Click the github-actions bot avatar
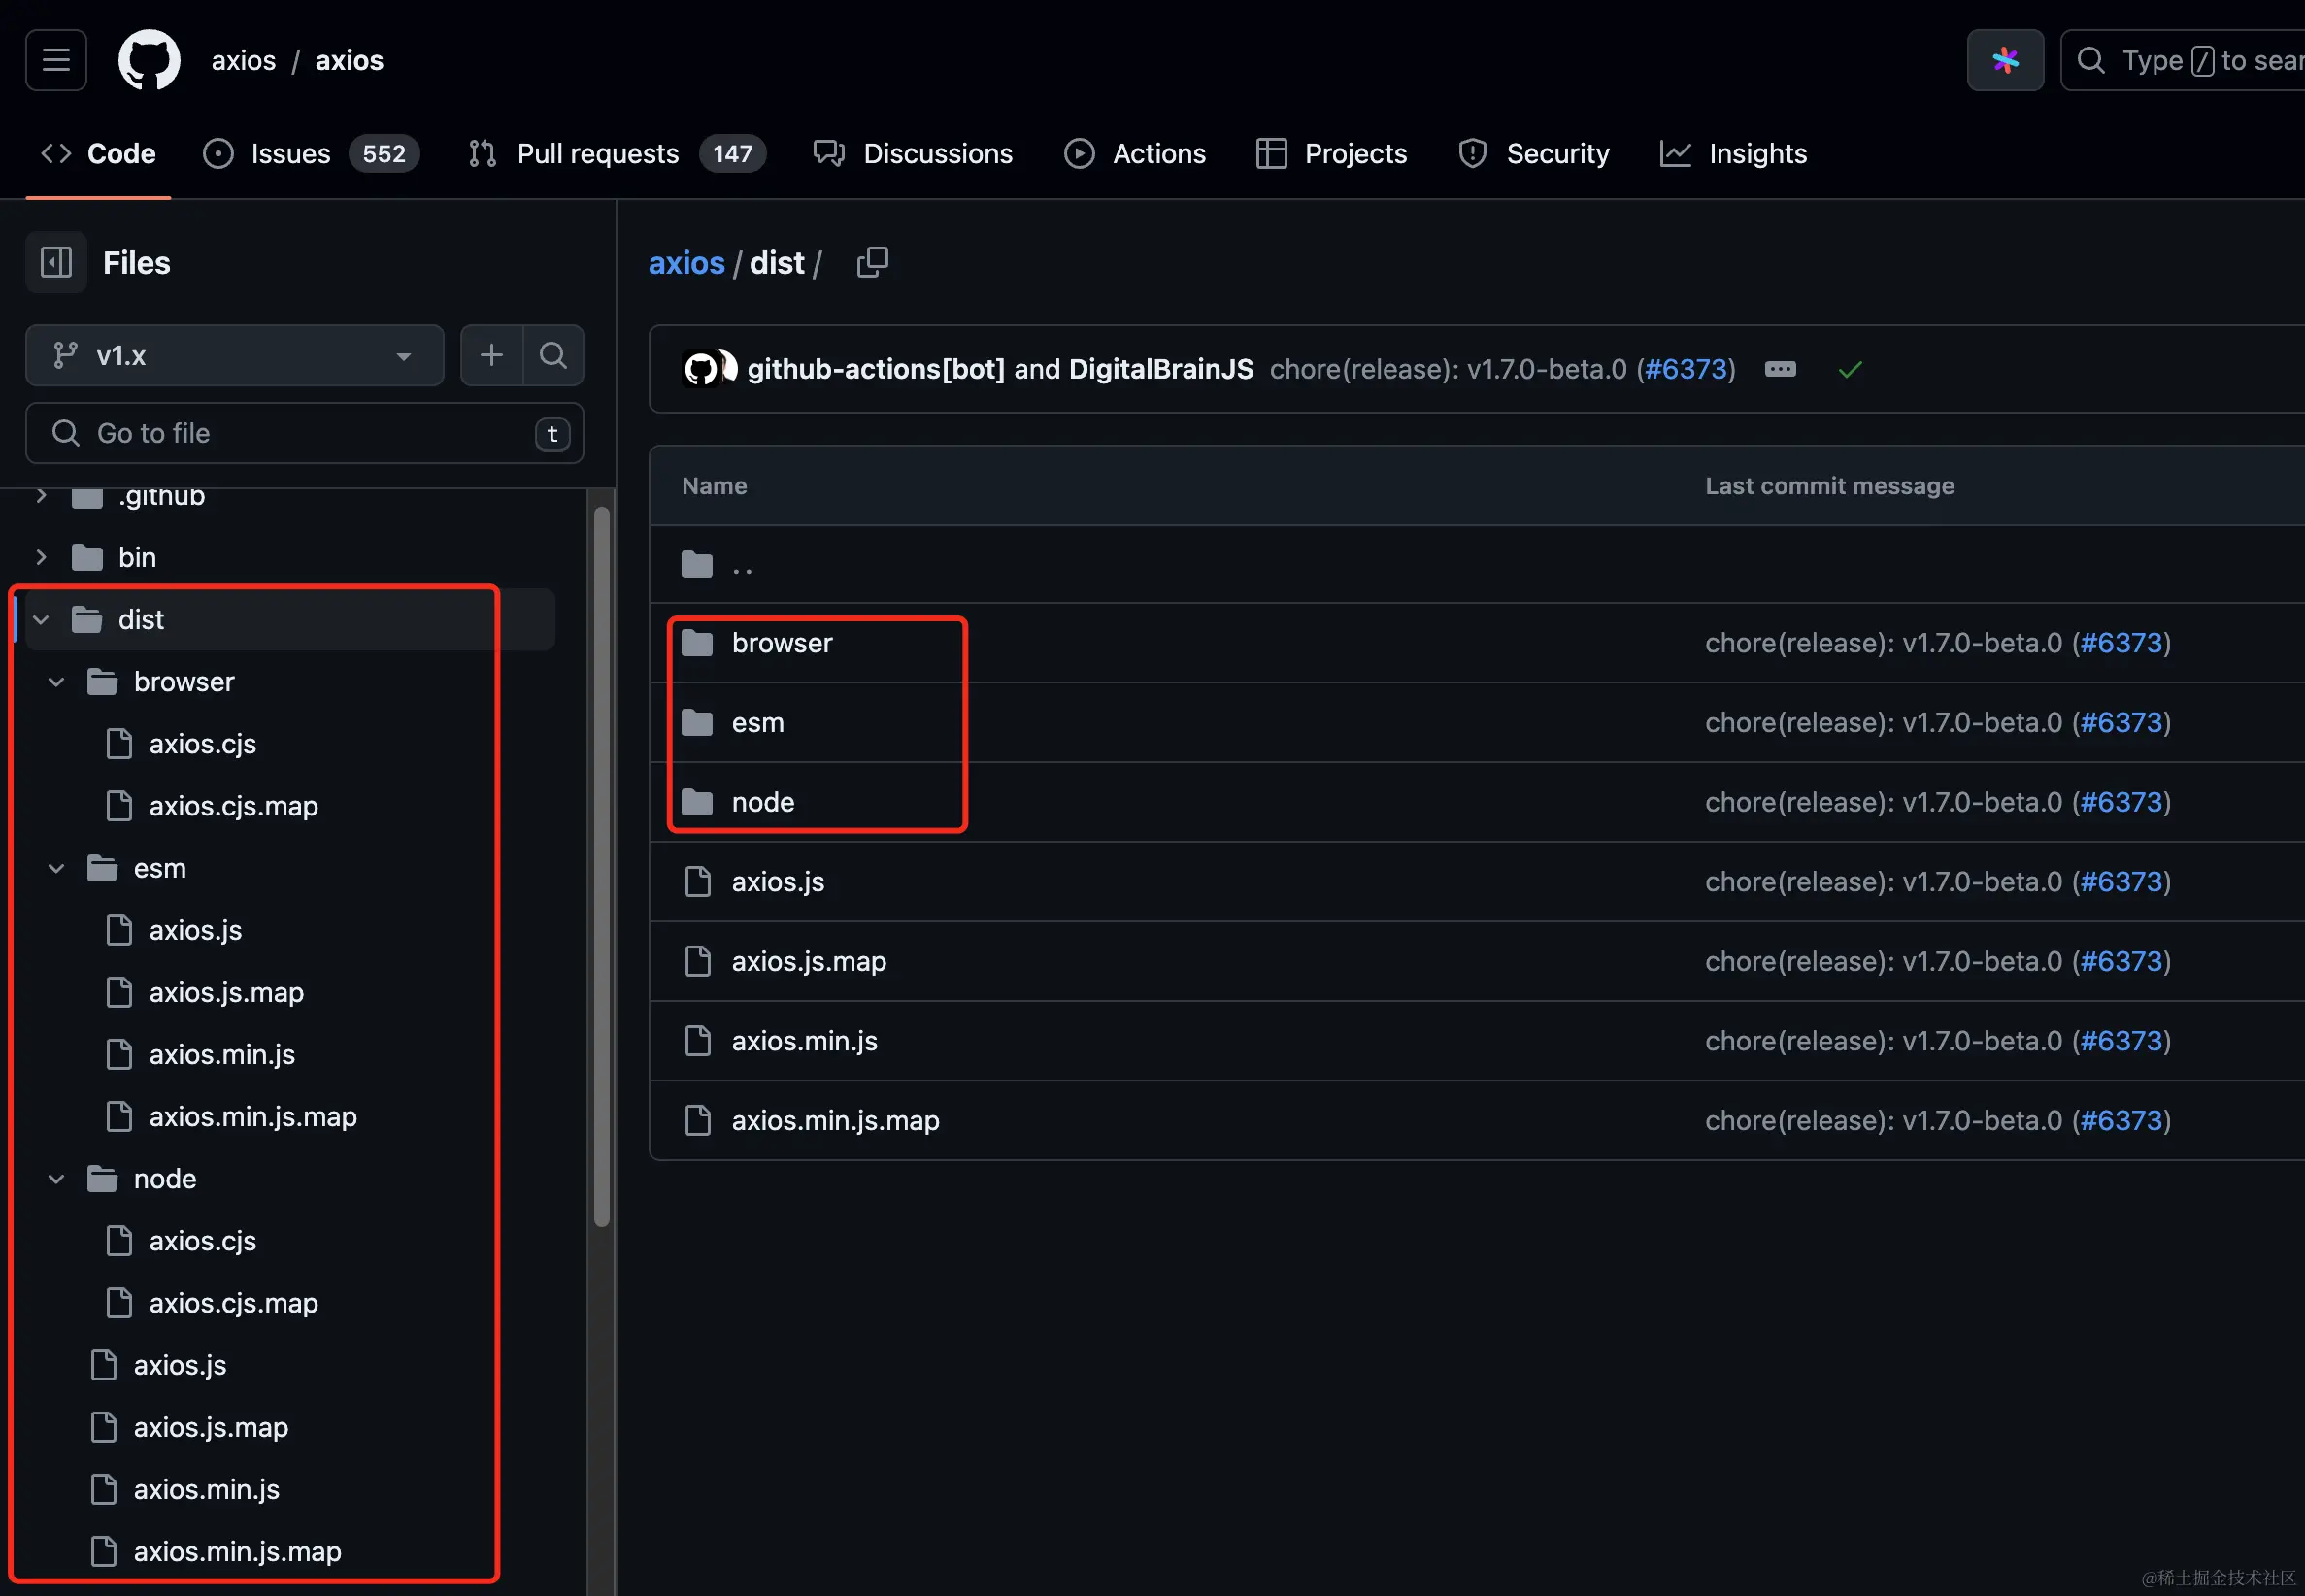This screenshot has width=2305, height=1596. click(700, 369)
